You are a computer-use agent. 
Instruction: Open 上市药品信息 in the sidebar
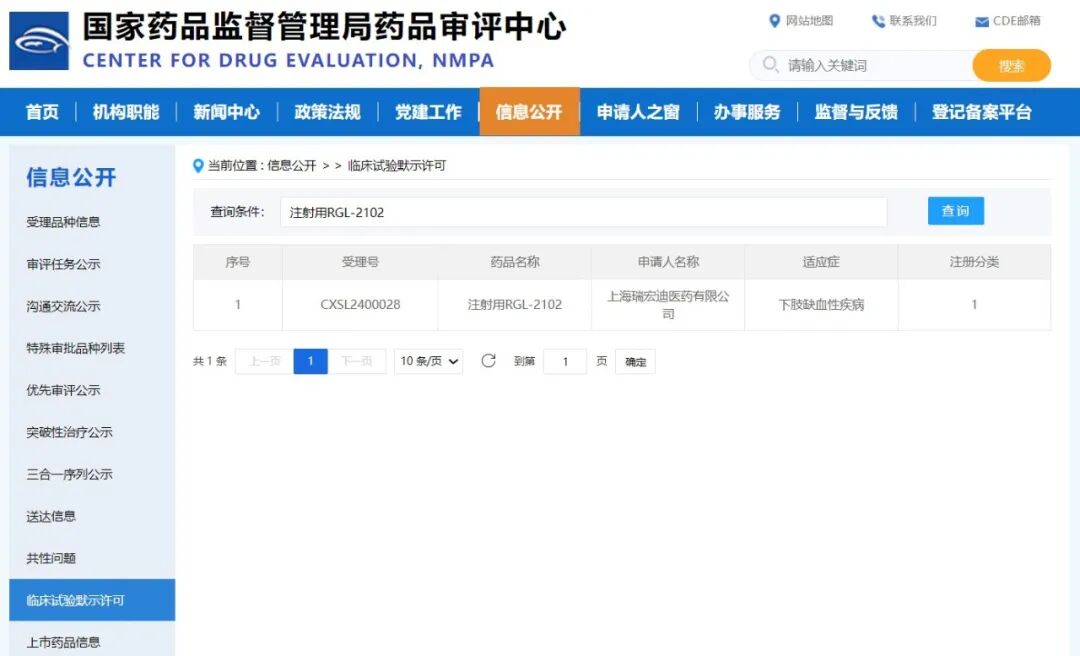(63, 642)
